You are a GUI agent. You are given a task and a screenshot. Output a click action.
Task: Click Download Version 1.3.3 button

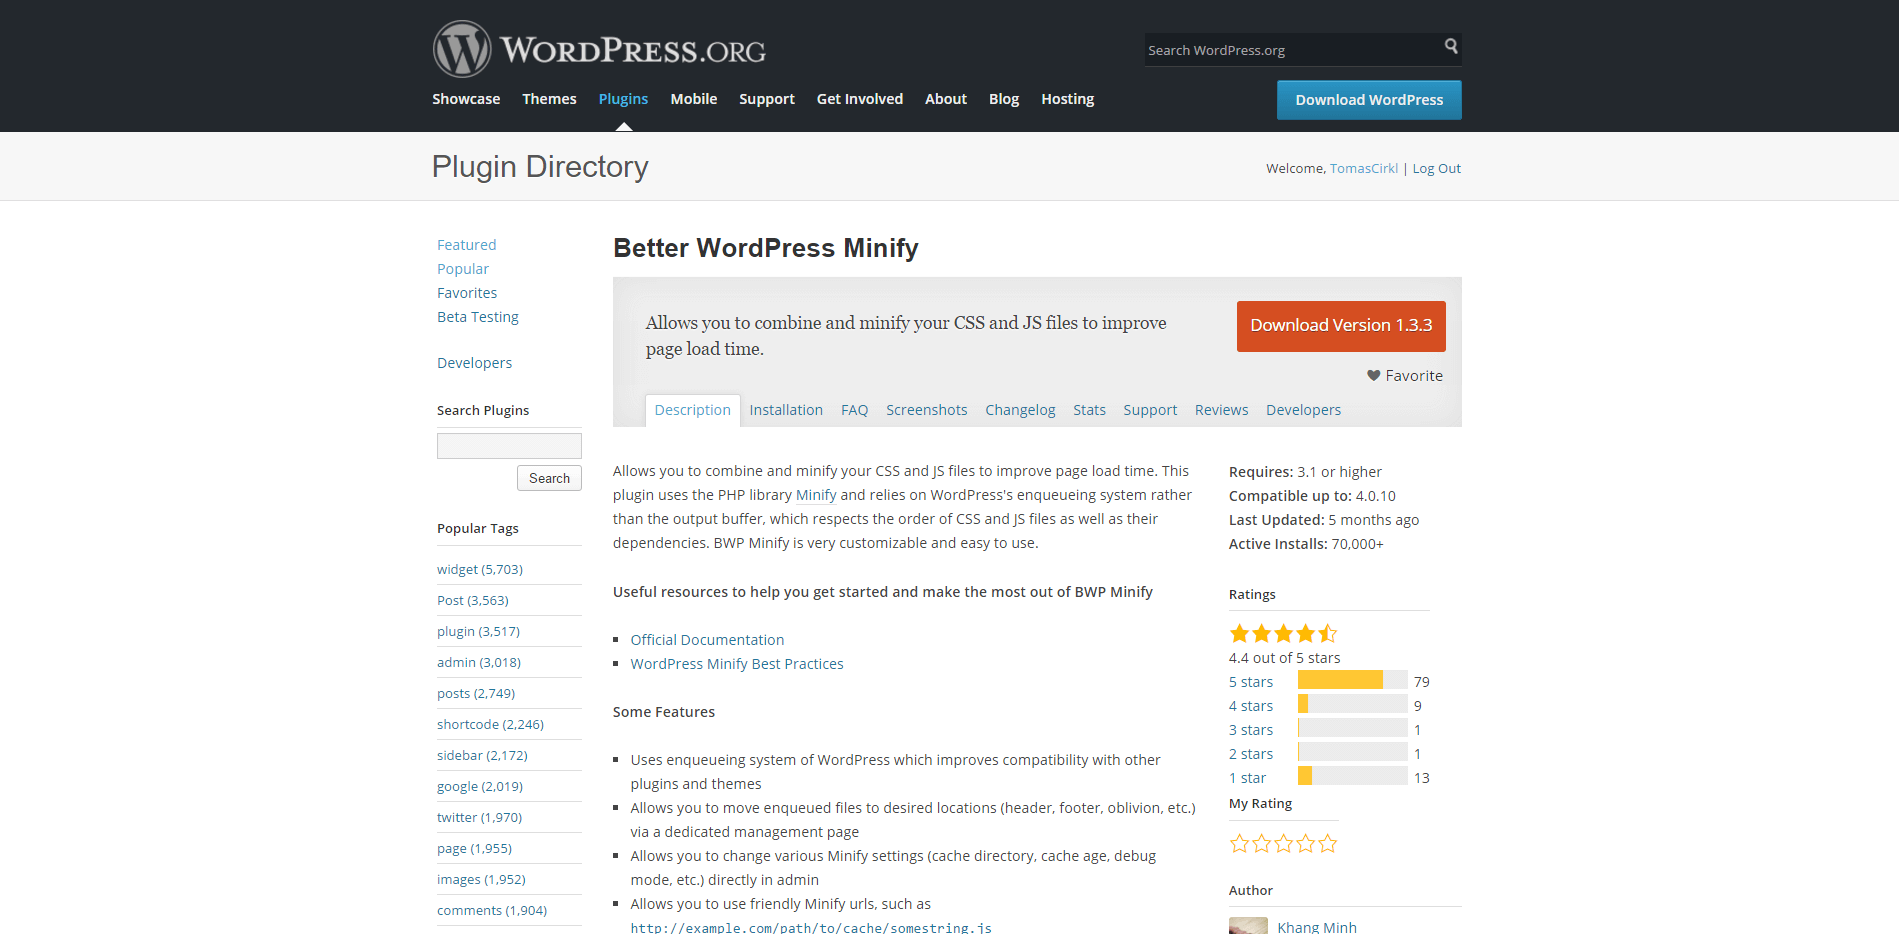[x=1341, y=326]
